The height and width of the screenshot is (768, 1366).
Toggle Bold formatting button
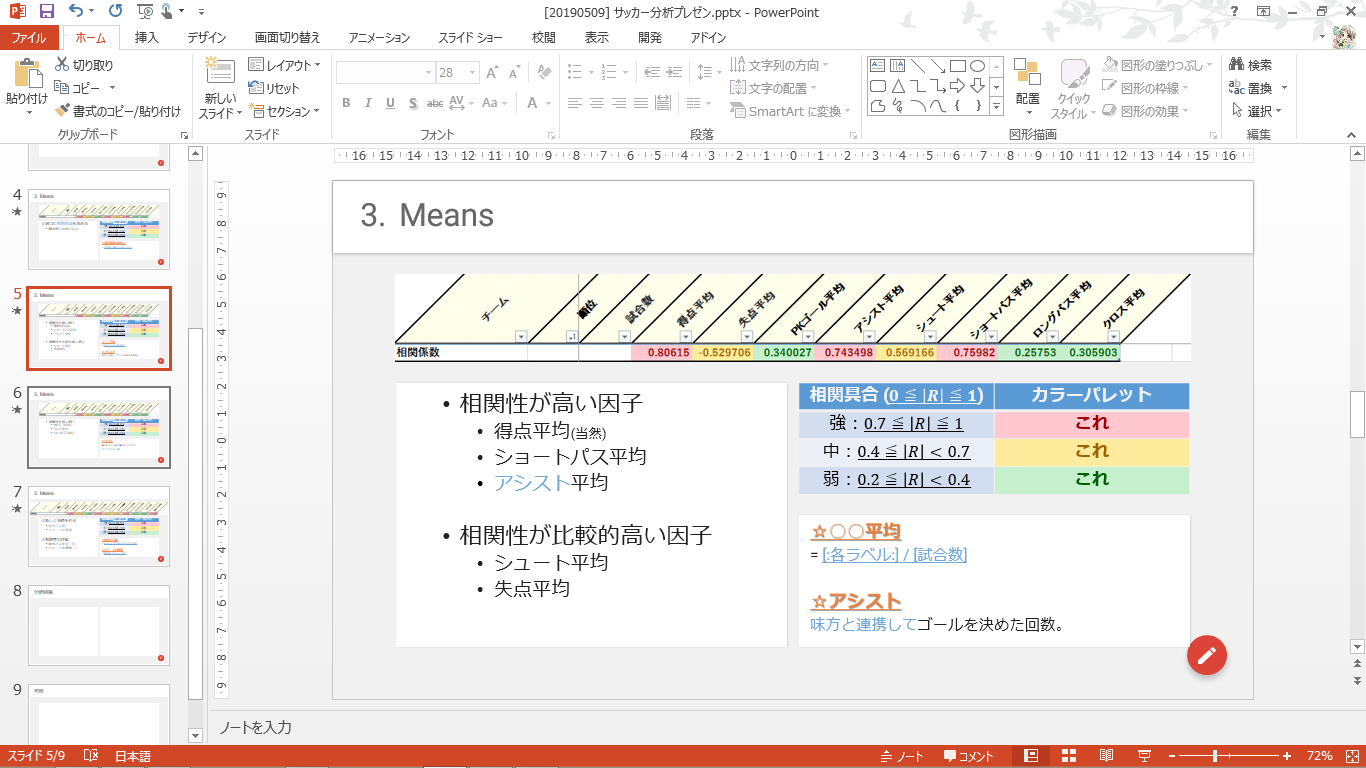point(346,103)
